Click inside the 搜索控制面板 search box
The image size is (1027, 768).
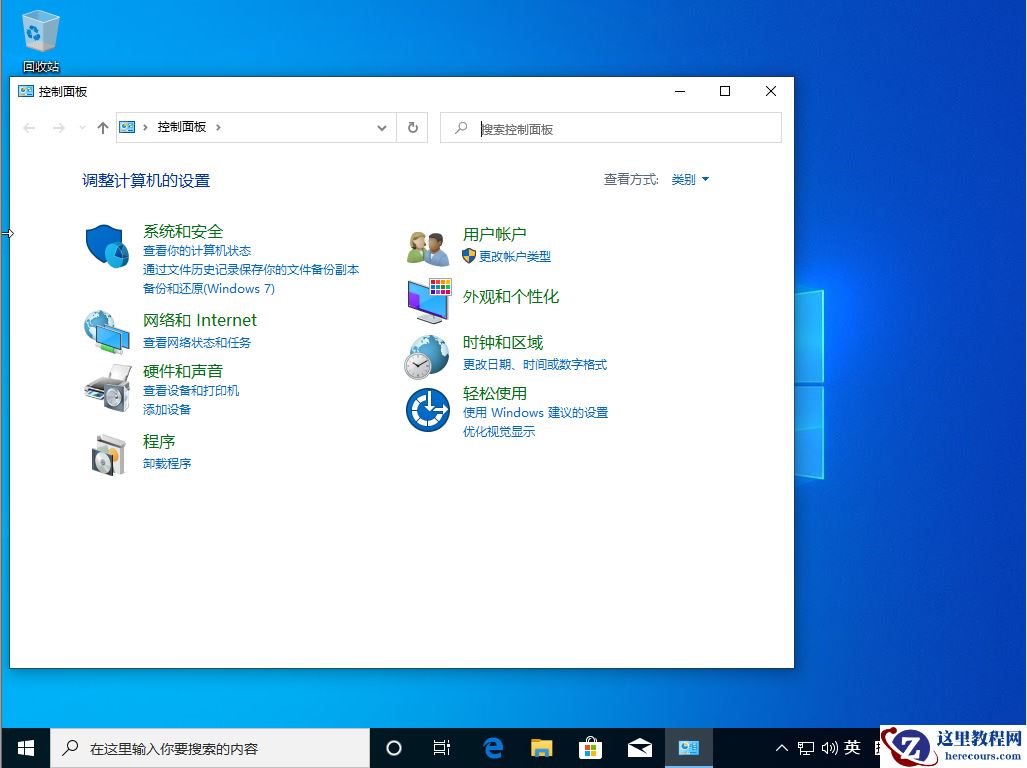coord(610,127)
